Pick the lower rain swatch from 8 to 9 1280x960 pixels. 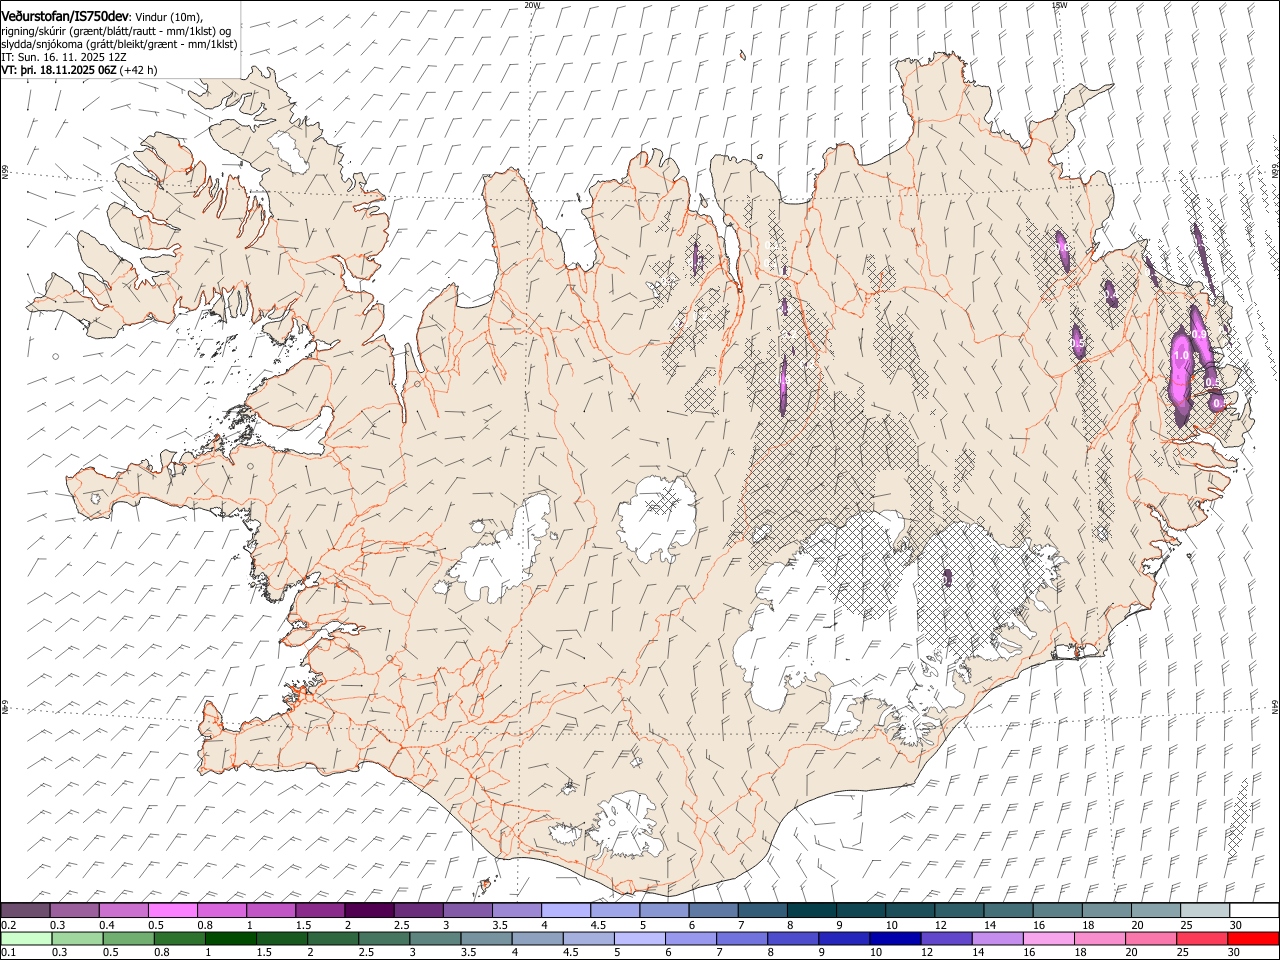(x=793, y=939)
